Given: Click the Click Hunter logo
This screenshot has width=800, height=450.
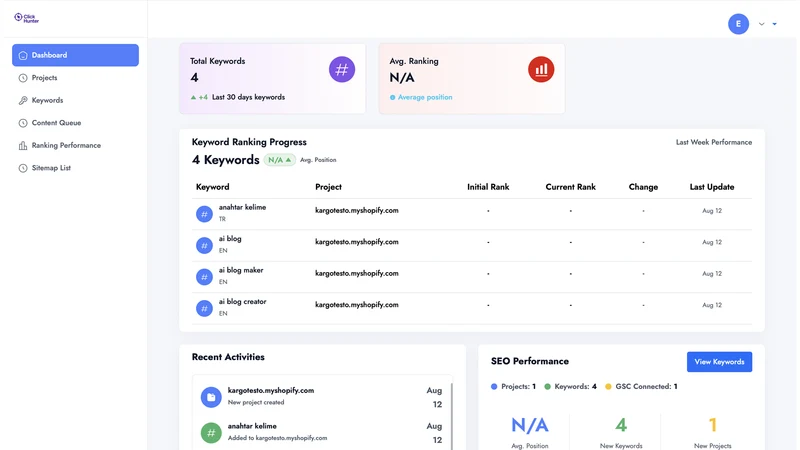Looking at the screenshot, I should pyautogui.click(x=27, y=18).
